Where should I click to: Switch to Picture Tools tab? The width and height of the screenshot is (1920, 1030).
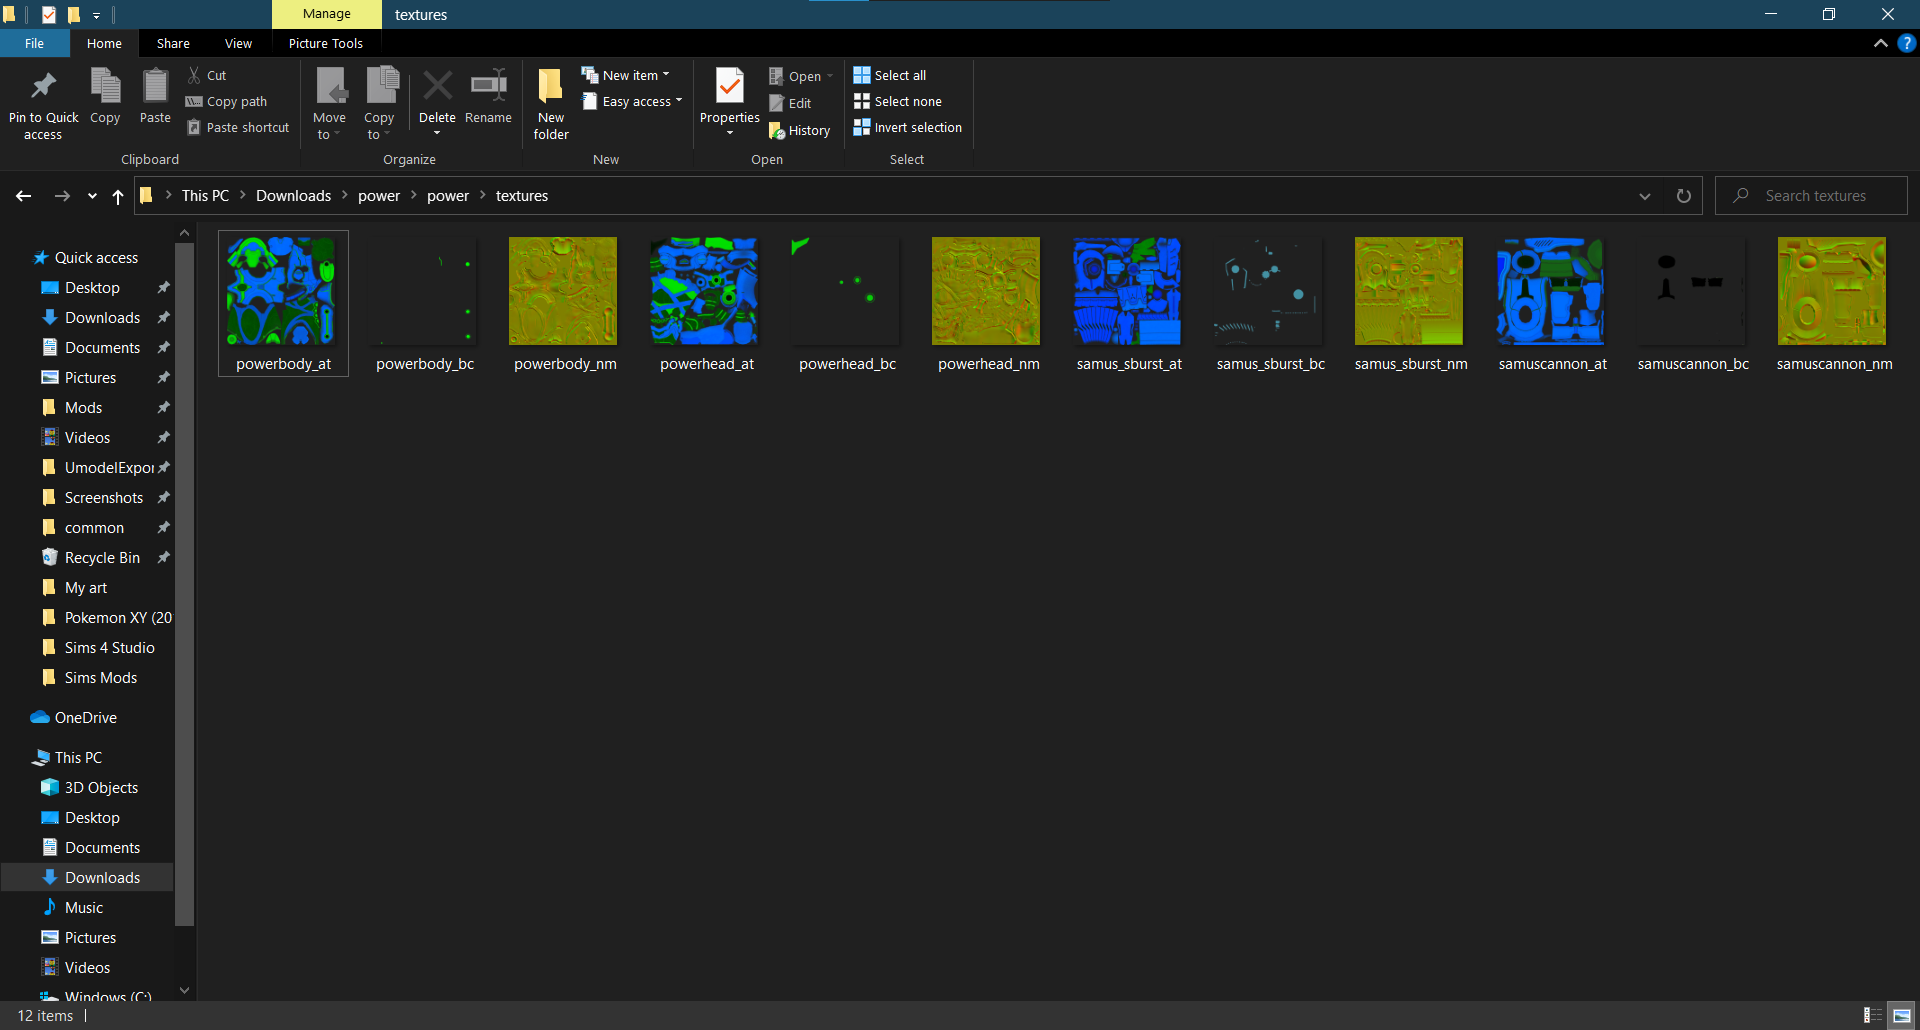[x=326, y=43]
